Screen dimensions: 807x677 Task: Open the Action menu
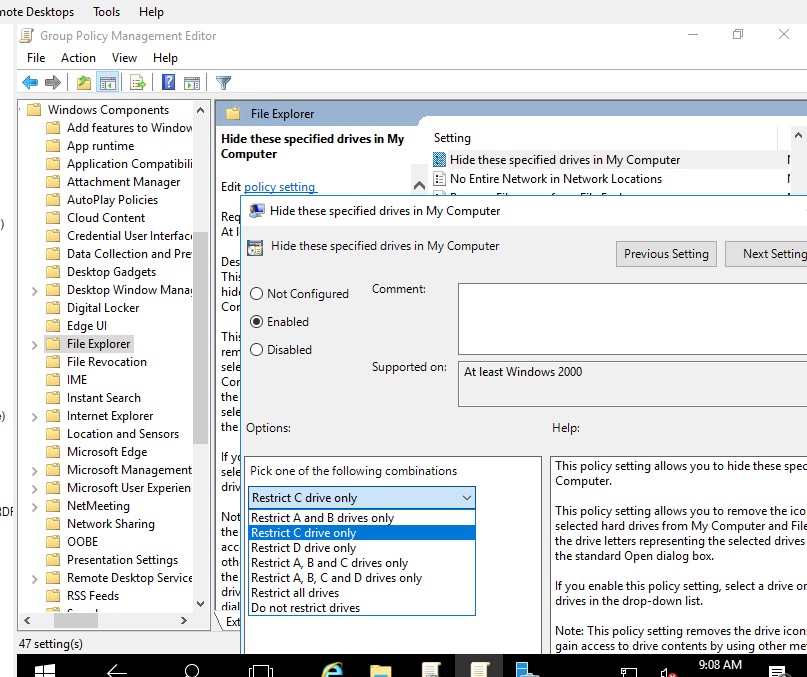[x=78, y=57]
